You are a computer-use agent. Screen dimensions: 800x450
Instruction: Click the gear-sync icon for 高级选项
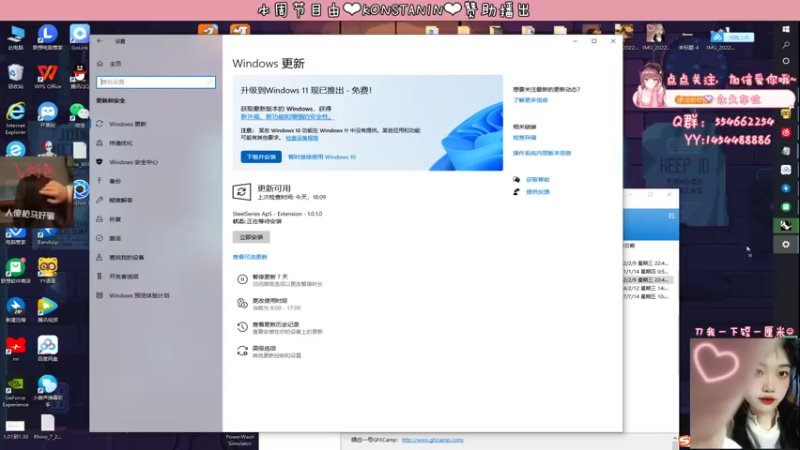pyautogui.click(x=242, y=351)
